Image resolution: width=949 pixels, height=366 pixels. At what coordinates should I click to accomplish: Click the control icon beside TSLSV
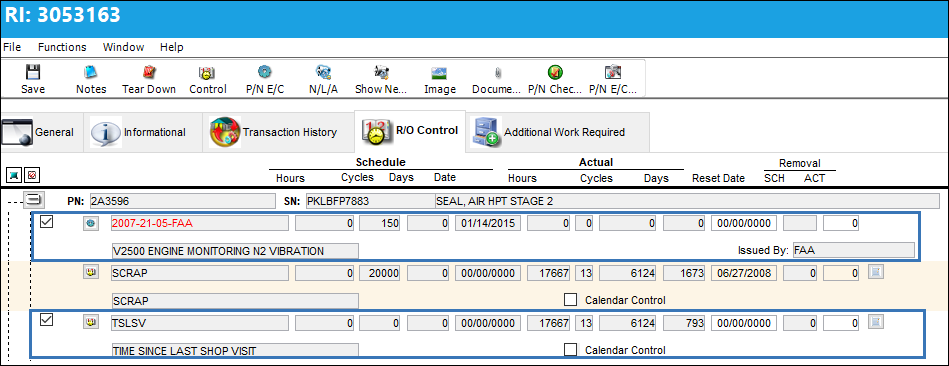point(90,323)
